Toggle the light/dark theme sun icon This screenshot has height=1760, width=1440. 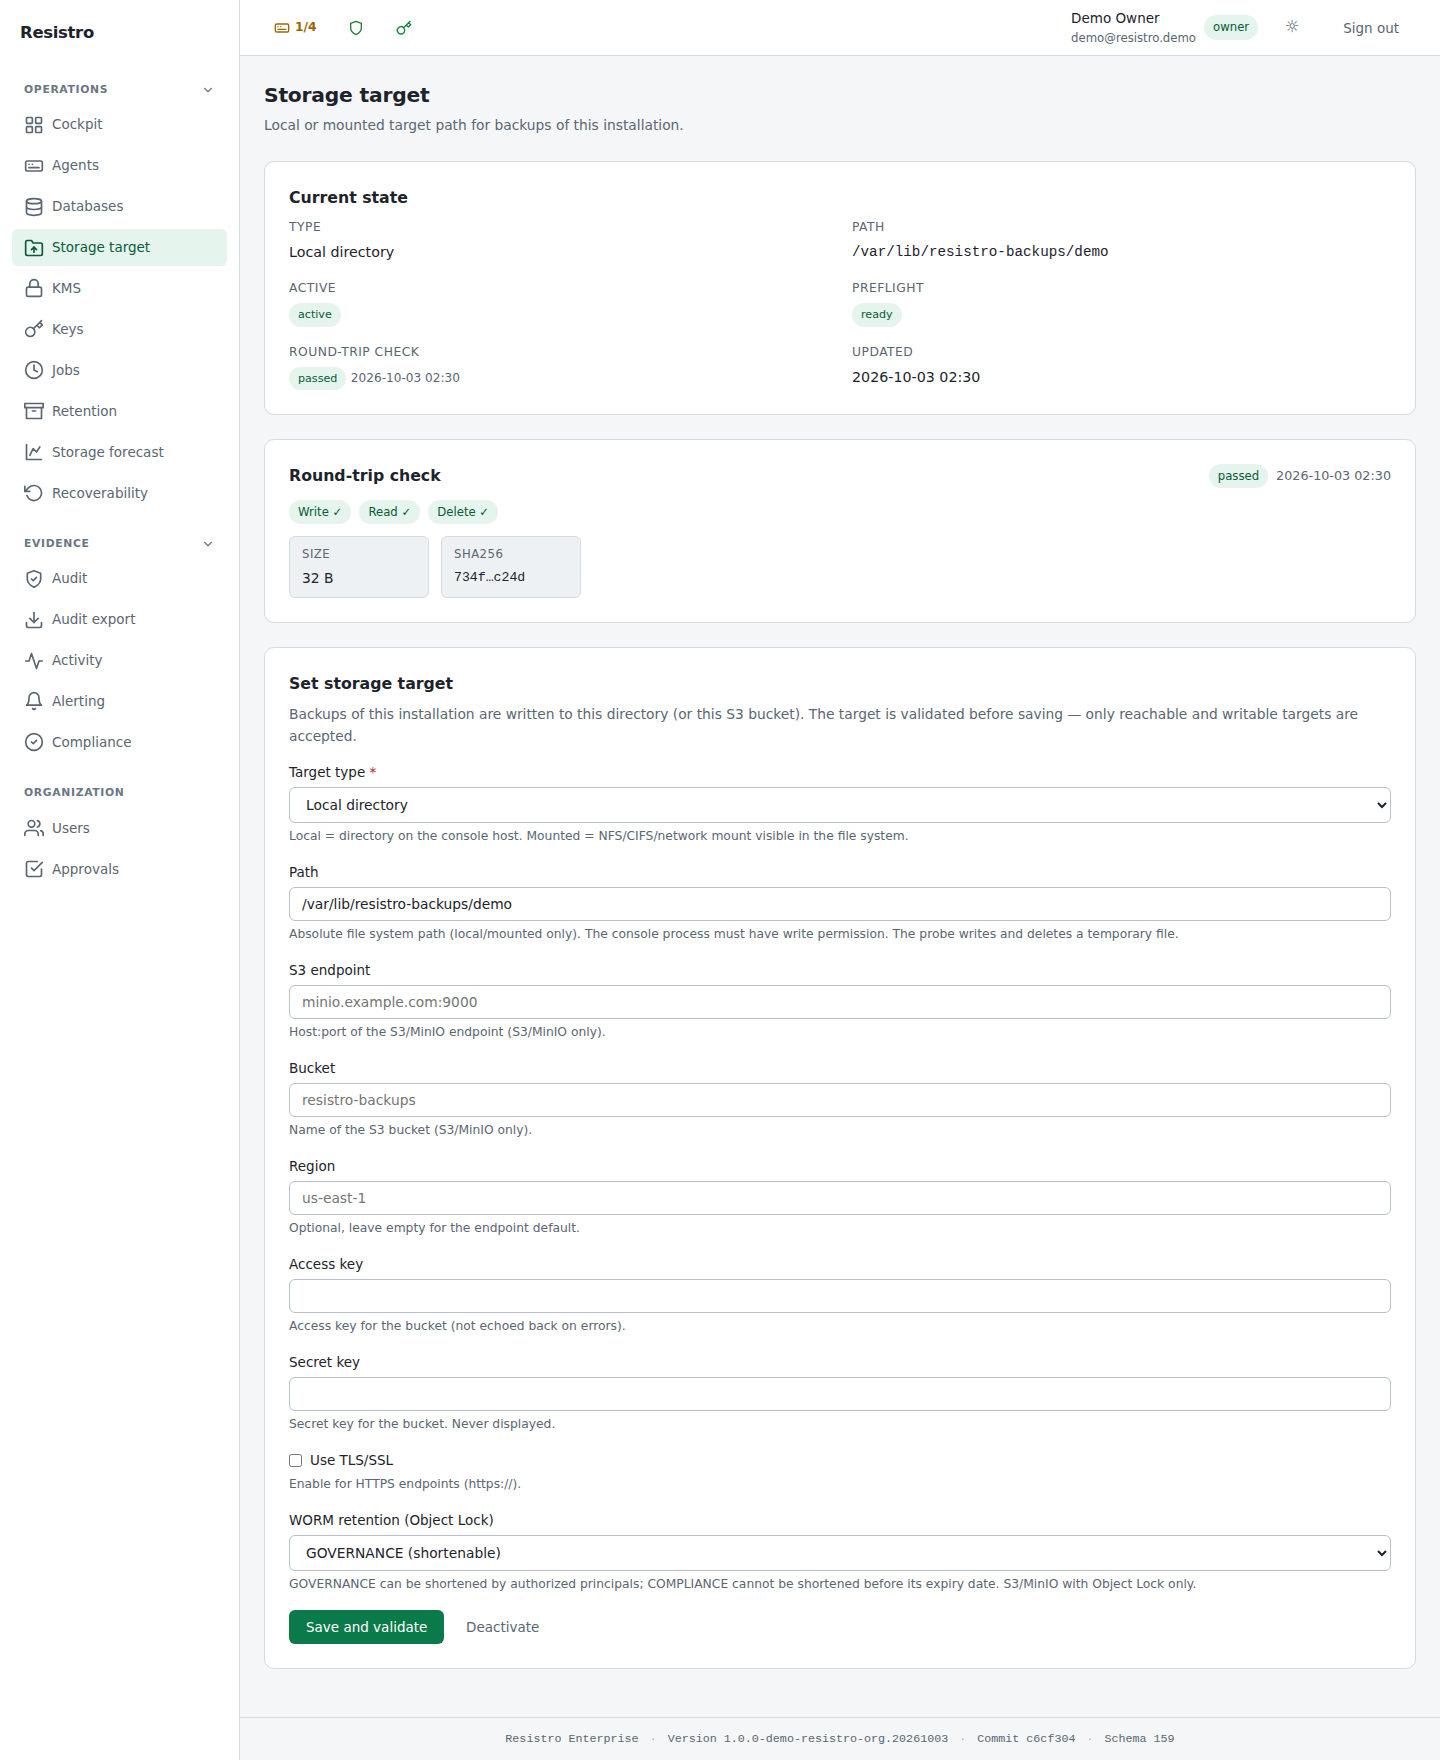[1292, 27]
